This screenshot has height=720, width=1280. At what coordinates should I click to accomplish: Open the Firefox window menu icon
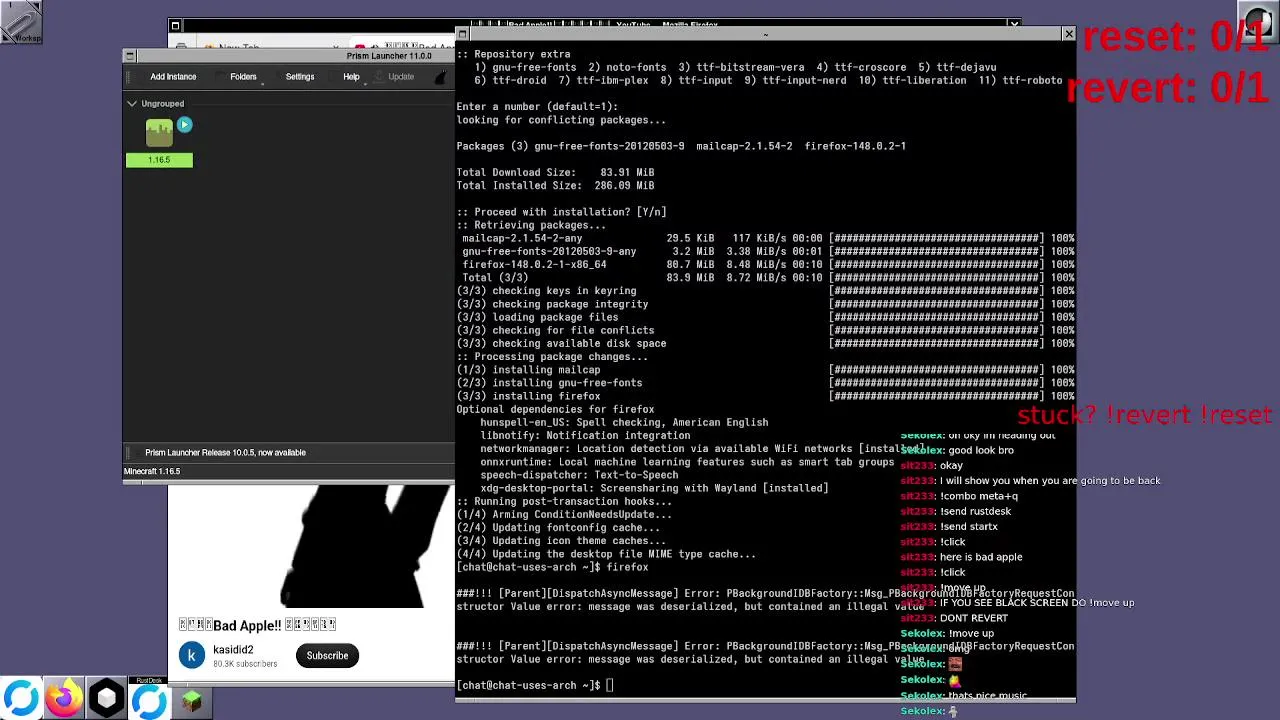tap(175, 25)
